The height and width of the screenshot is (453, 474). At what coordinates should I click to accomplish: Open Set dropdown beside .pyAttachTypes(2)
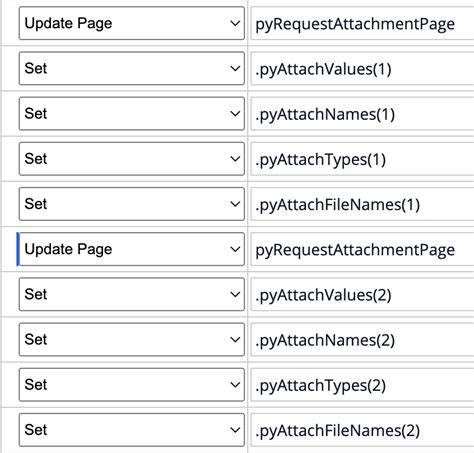click(x=132, y=385)
